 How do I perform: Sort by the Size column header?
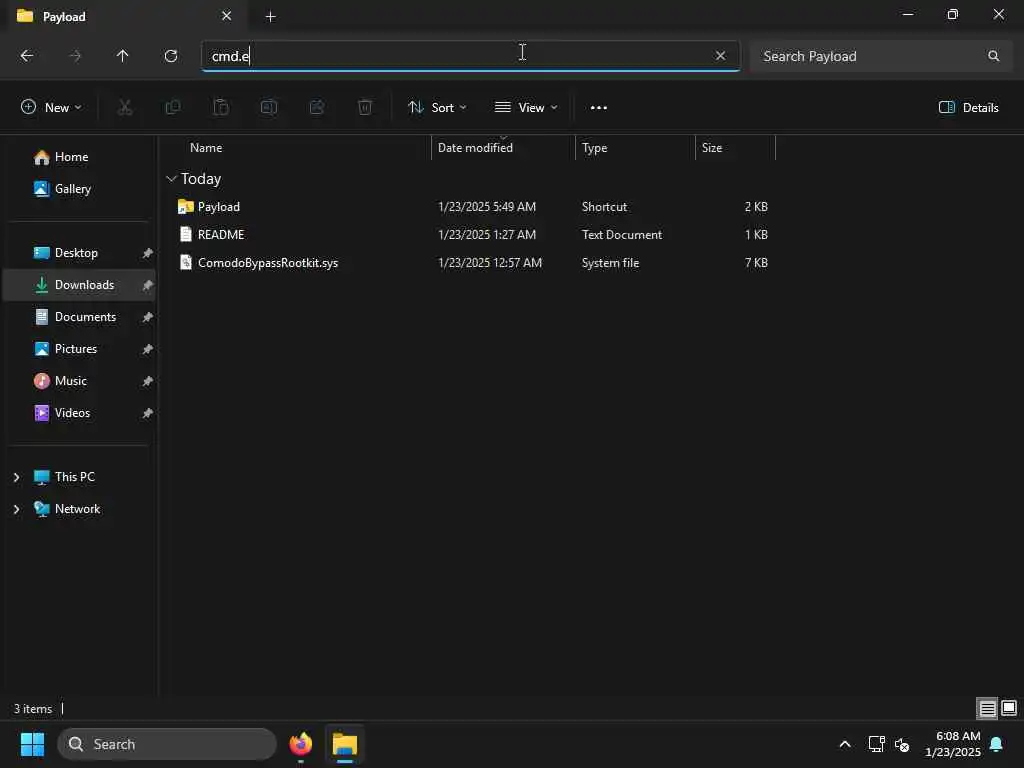point(712,148)
